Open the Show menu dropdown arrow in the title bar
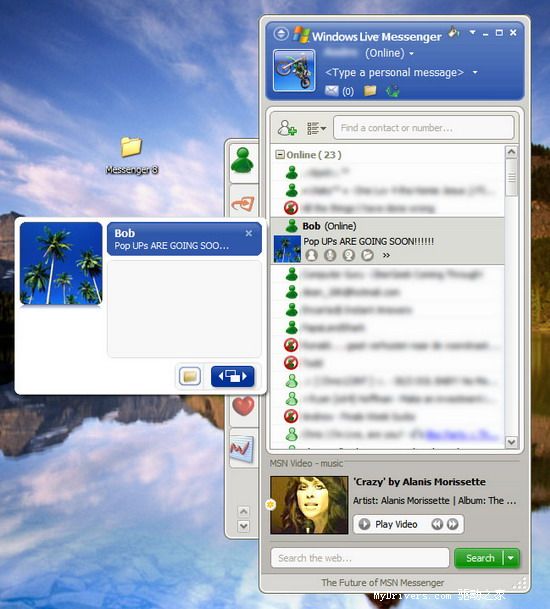550x609 pixels. coord(472,32)
